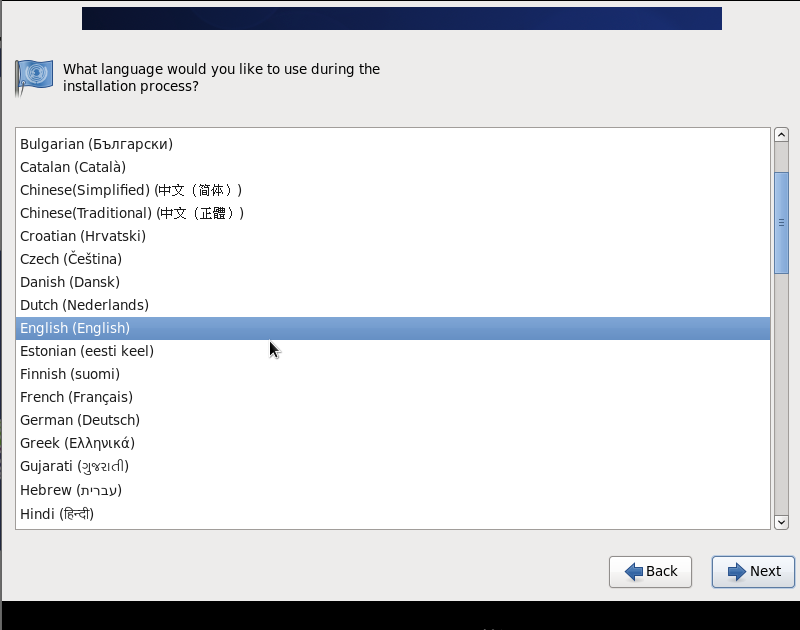This screenshot has width=800, height=630.
Task: Select Bulgarian (Български)
Action: click(x=393, y=144)
